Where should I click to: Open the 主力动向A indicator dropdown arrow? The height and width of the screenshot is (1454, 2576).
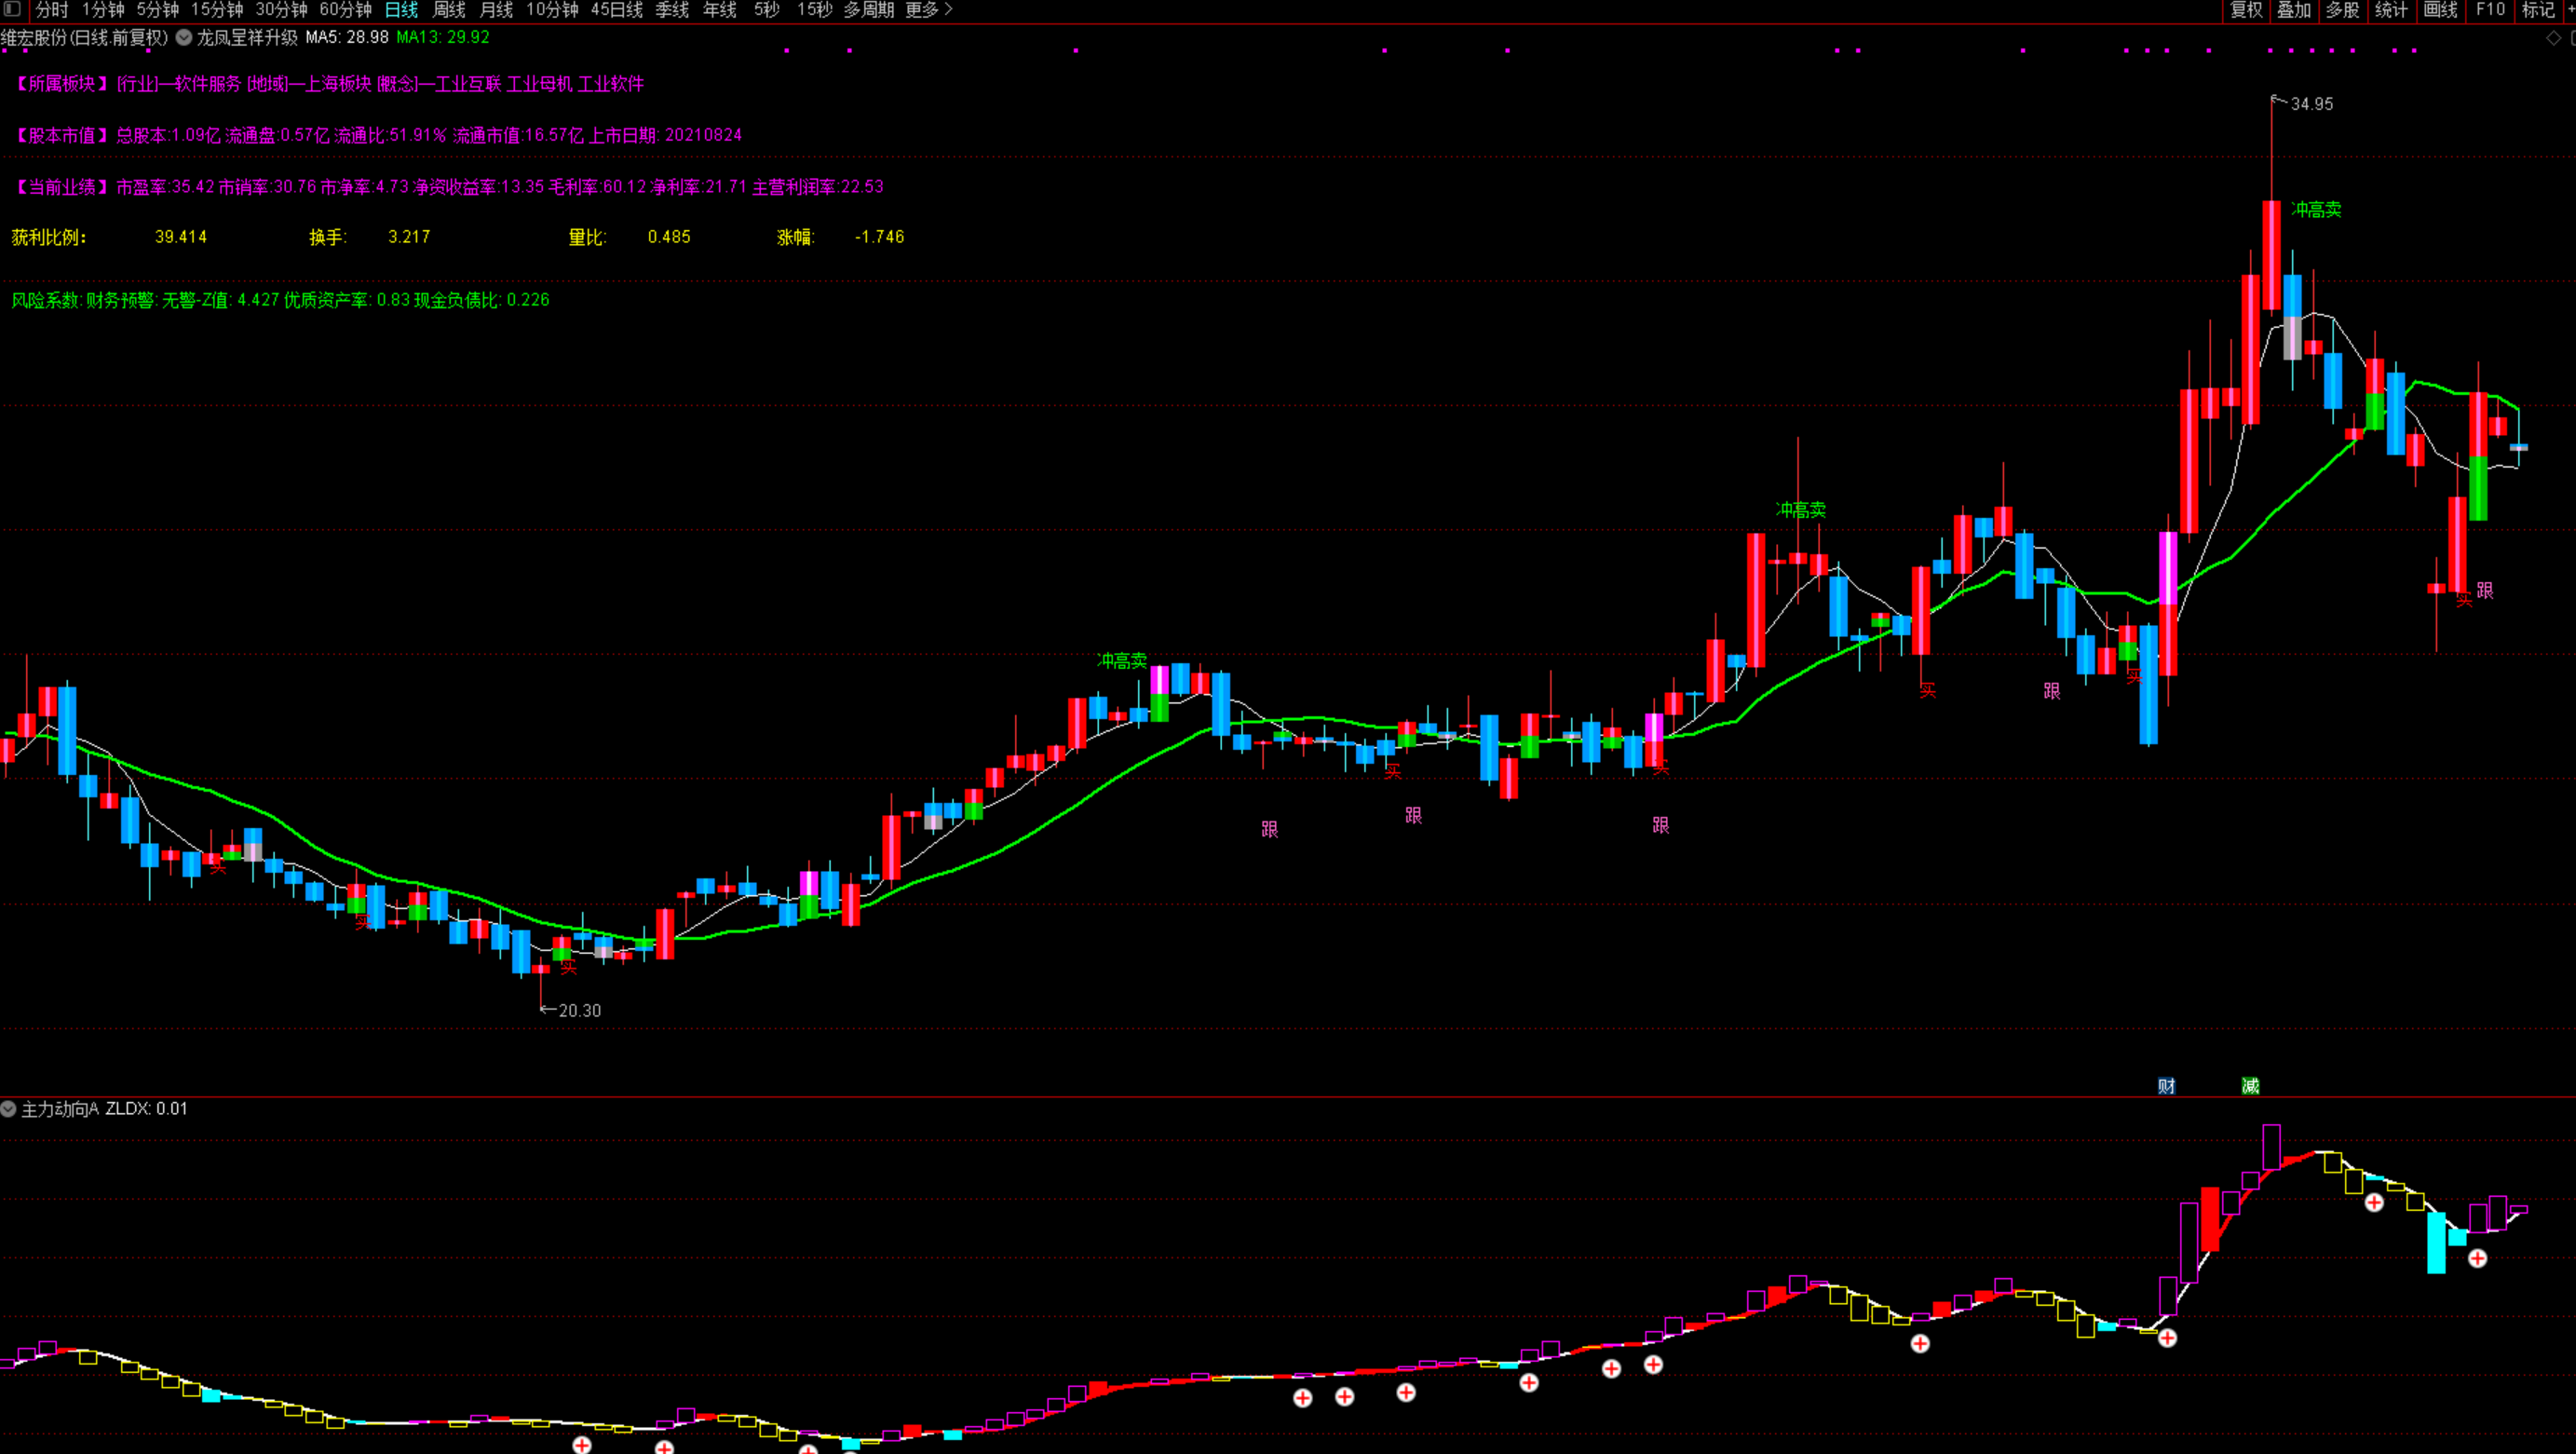click(x=8, y=1109)
